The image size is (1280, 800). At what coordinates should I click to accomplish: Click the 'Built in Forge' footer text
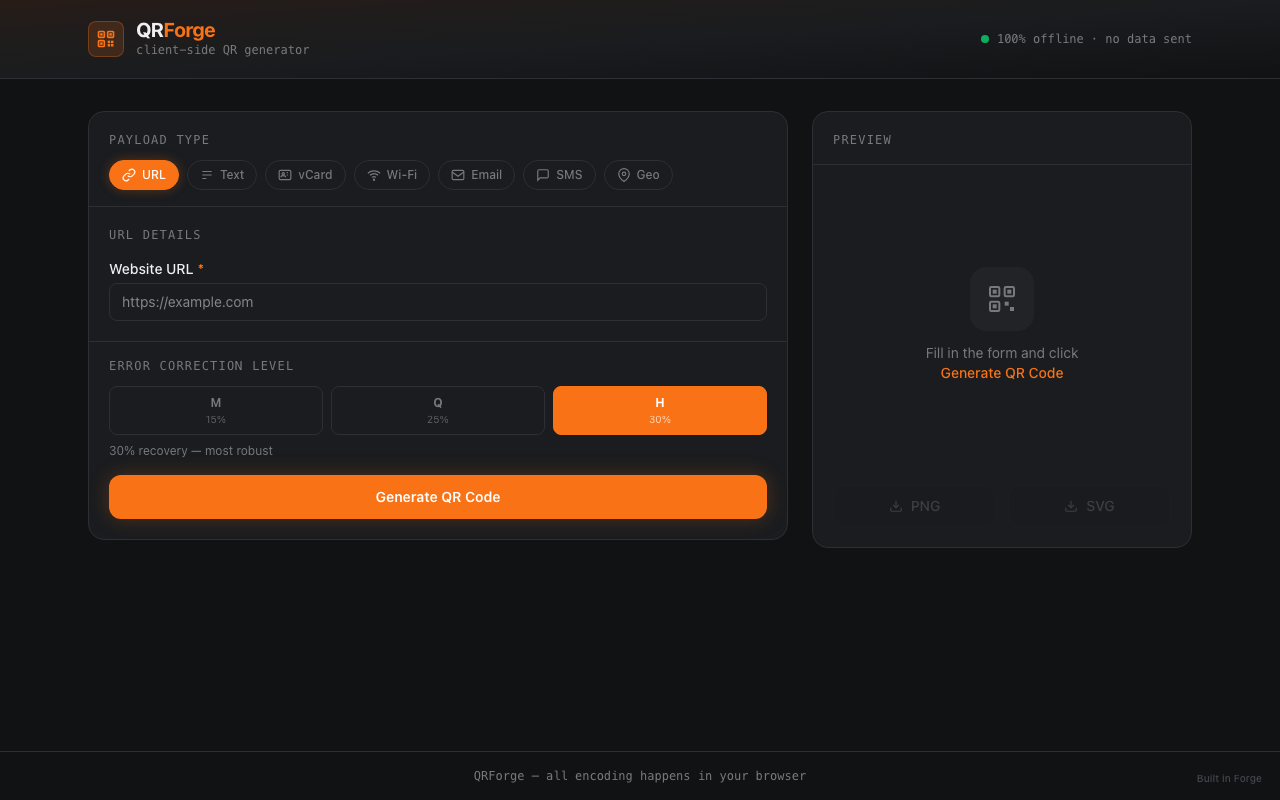pyautogui.click(x=1229, y=779)
